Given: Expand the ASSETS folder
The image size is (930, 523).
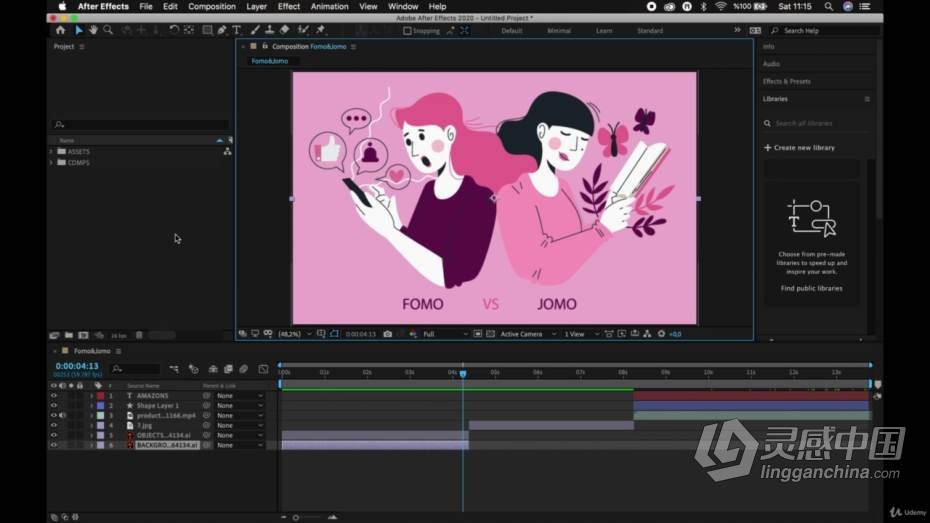Looking at the screenshot, I should tap(51, 152).
